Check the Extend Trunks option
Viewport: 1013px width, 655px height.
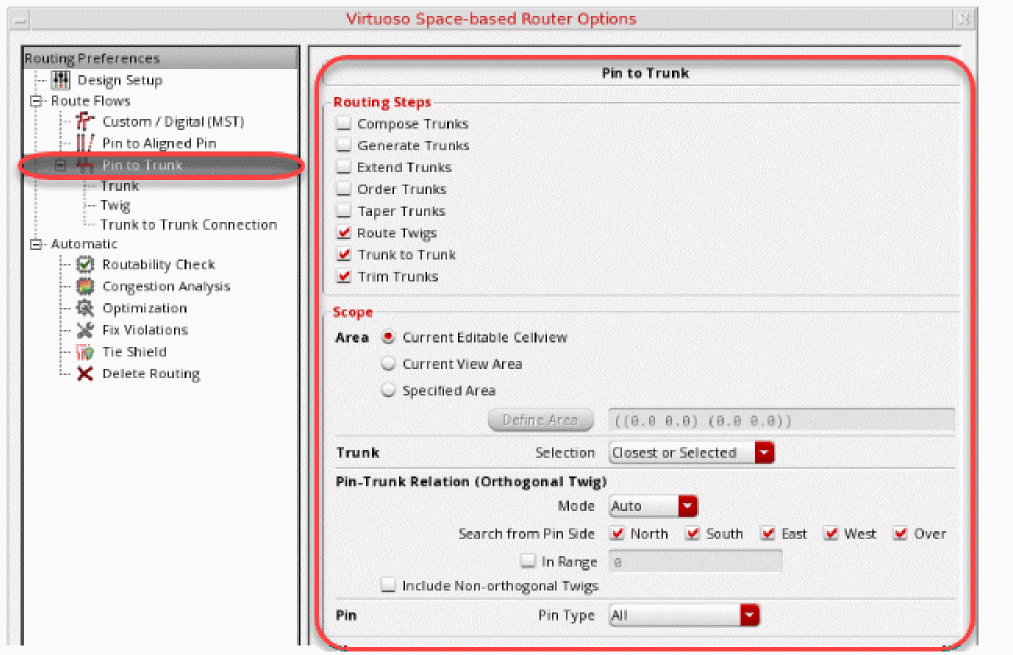344,167
